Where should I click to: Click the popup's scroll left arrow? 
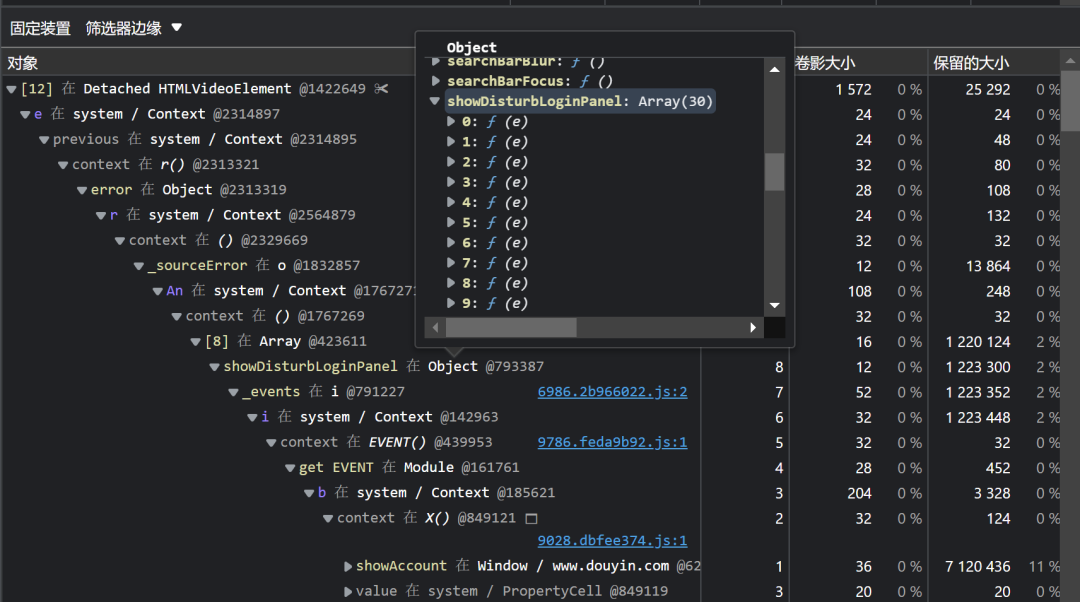(x=435, y=328)
